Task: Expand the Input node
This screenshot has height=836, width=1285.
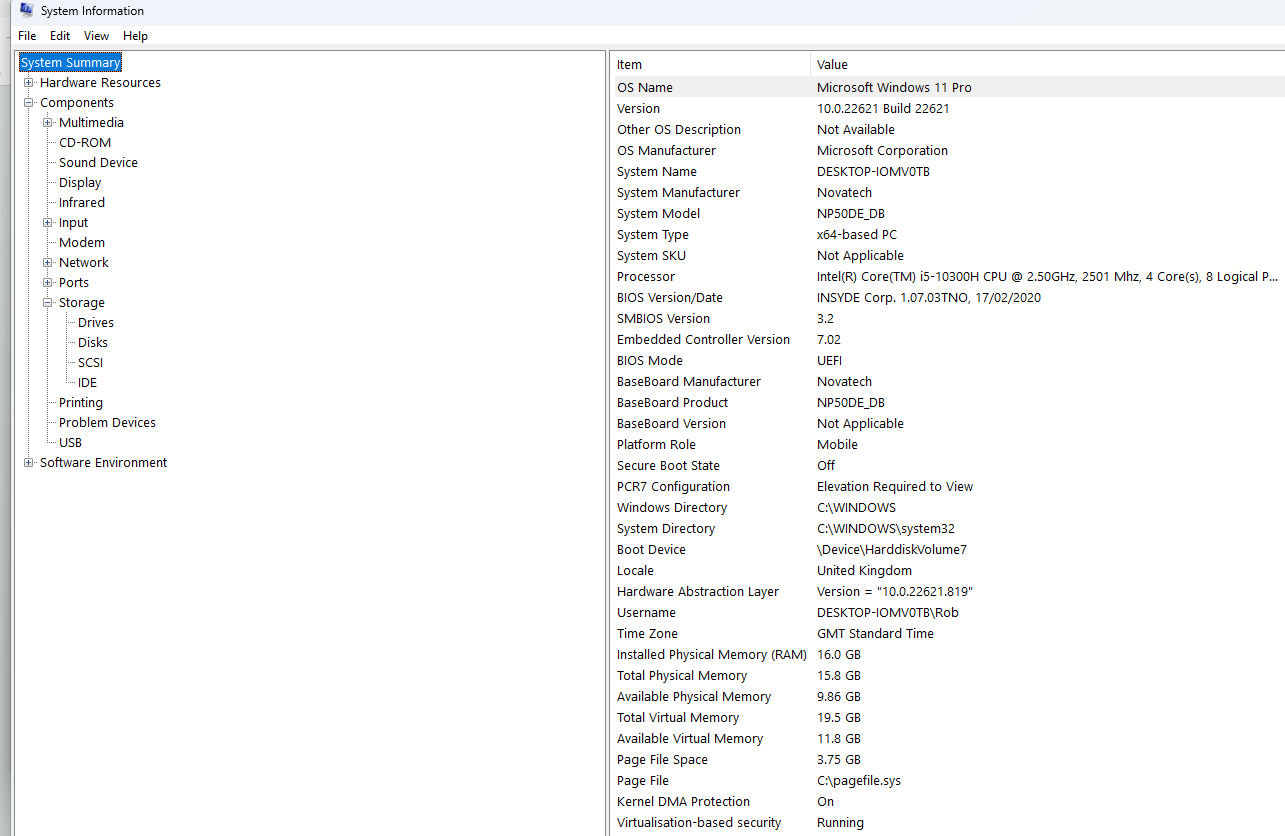Action: coord(48,223)
